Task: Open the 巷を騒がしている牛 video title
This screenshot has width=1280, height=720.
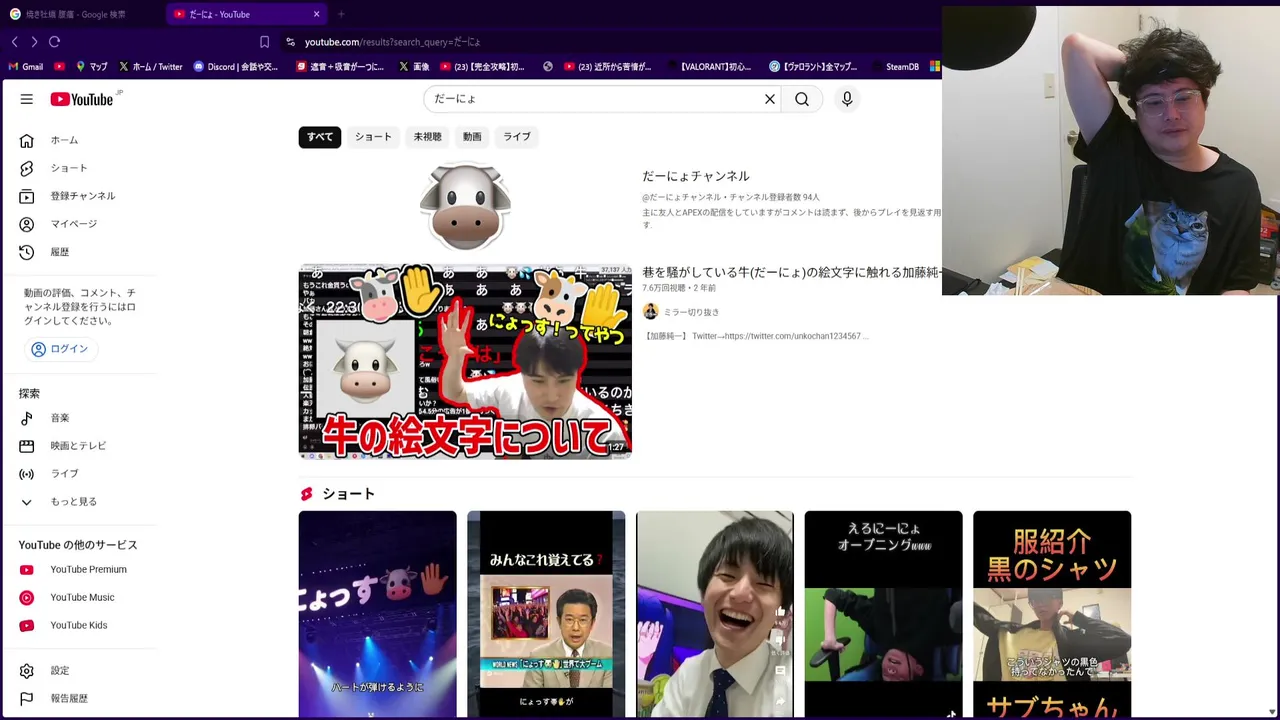Action: (791, 272)
